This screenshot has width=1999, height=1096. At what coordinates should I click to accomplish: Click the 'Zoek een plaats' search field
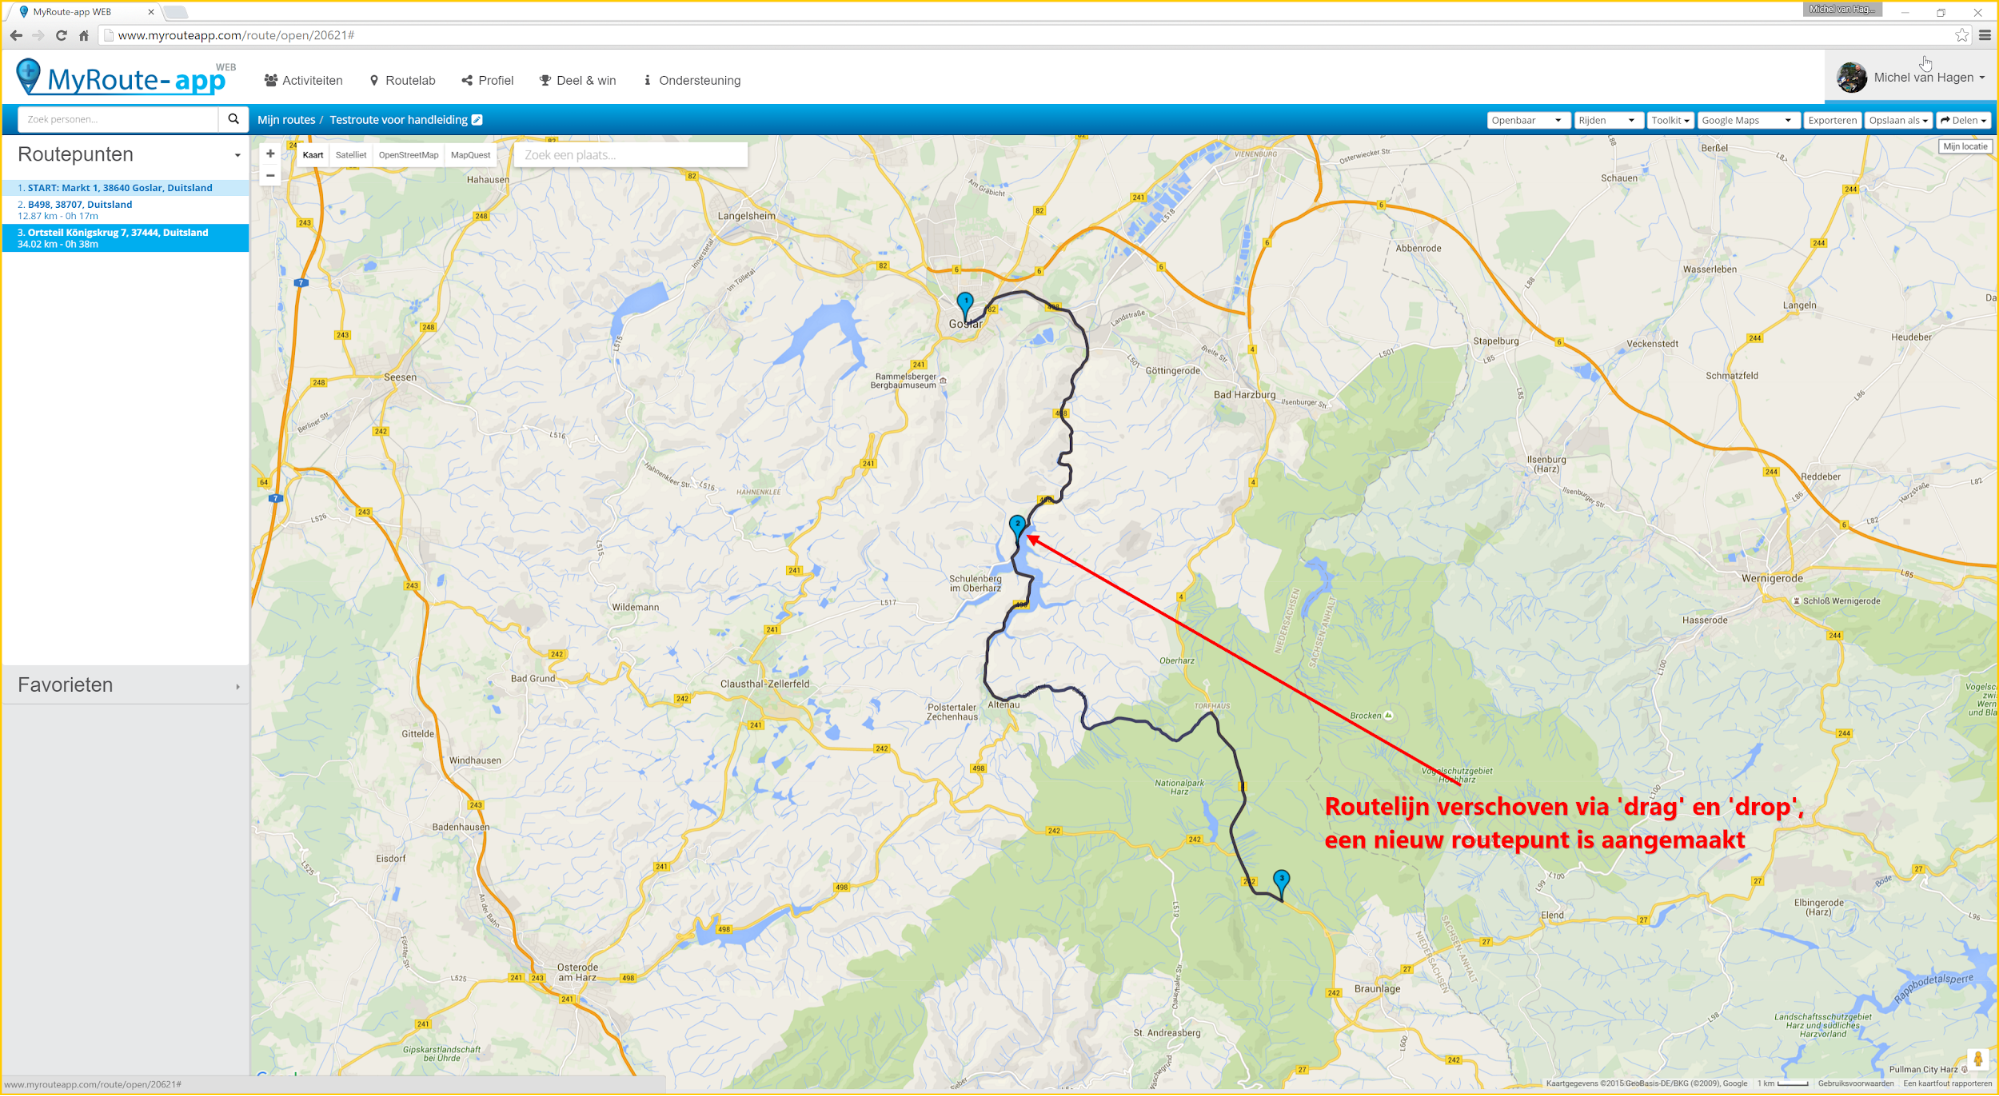(x=630, y=155)
